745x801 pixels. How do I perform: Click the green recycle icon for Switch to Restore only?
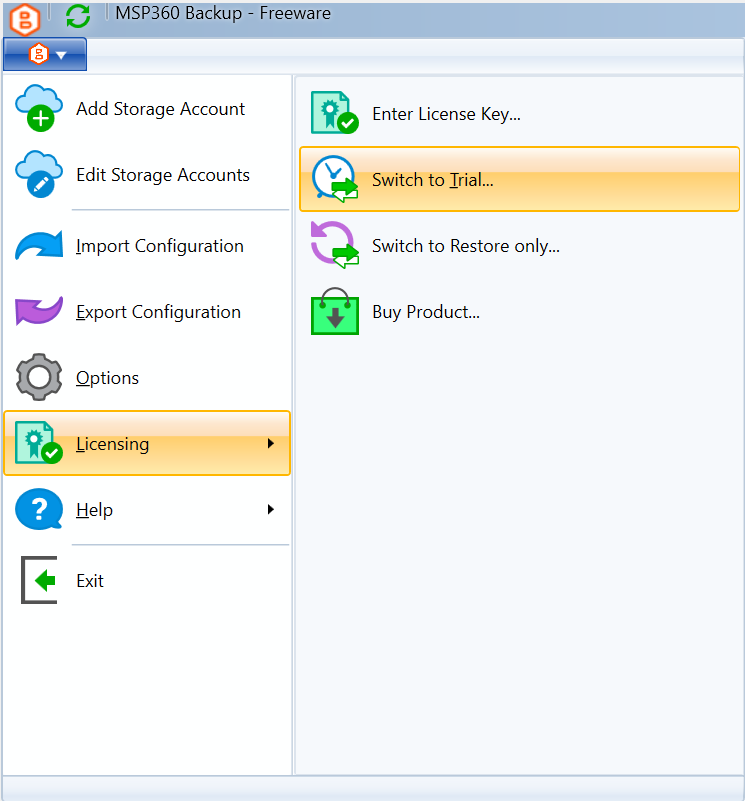tap(334, 245)
